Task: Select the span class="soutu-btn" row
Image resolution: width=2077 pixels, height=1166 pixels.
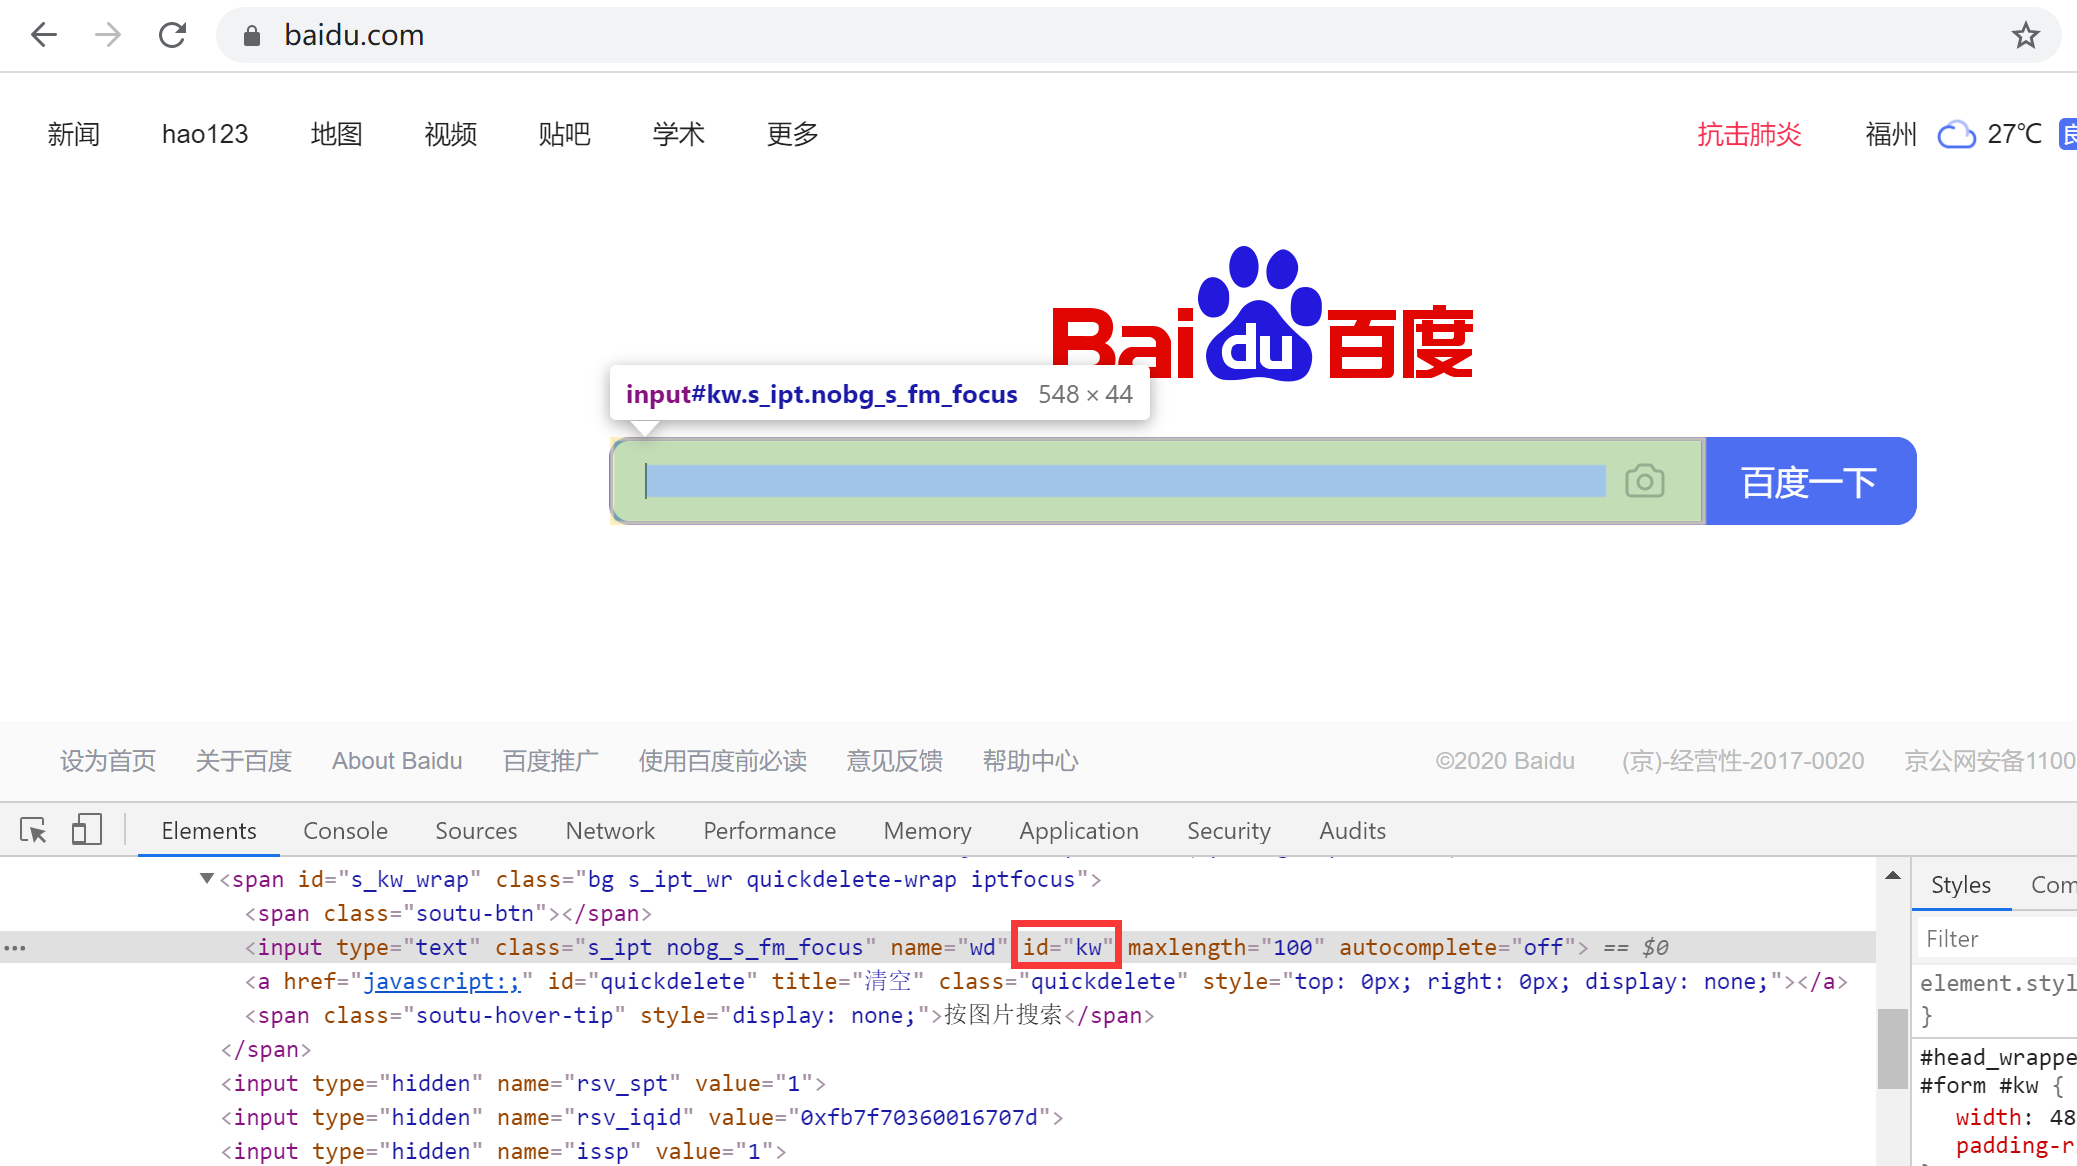Action: click(448, 913)
